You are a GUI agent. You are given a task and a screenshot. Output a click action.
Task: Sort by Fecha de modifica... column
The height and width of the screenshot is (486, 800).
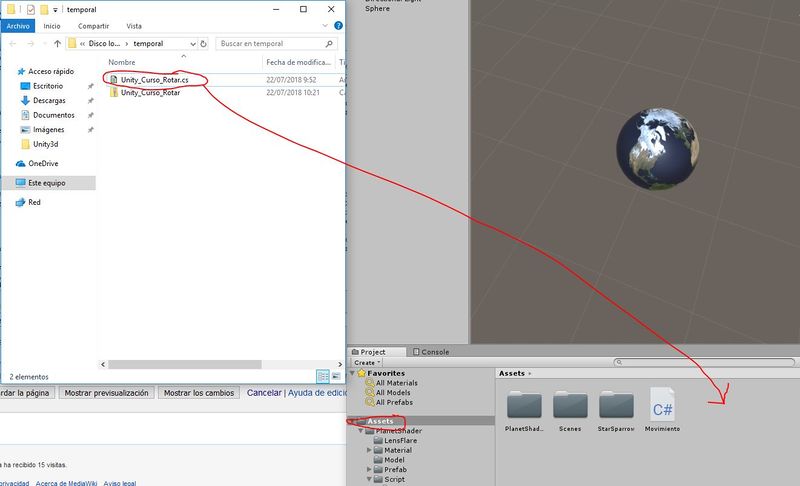tap(299, 62)
